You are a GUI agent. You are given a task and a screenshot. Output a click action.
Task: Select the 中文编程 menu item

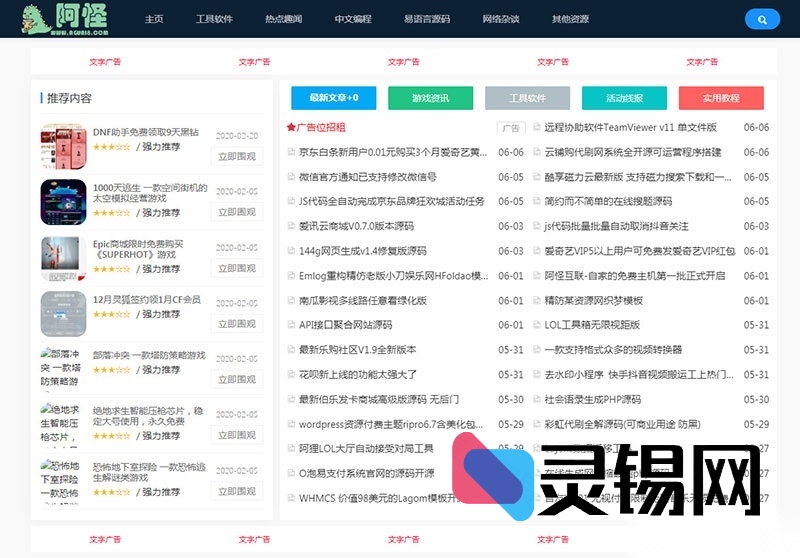353,19
